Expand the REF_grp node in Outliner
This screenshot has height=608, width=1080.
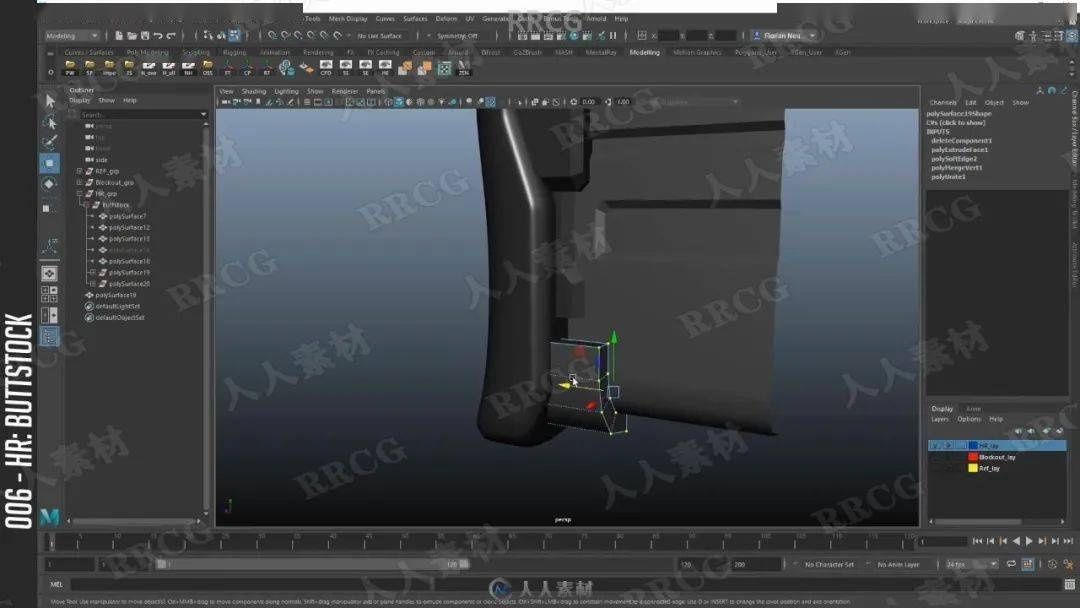[x=79, y=171]
